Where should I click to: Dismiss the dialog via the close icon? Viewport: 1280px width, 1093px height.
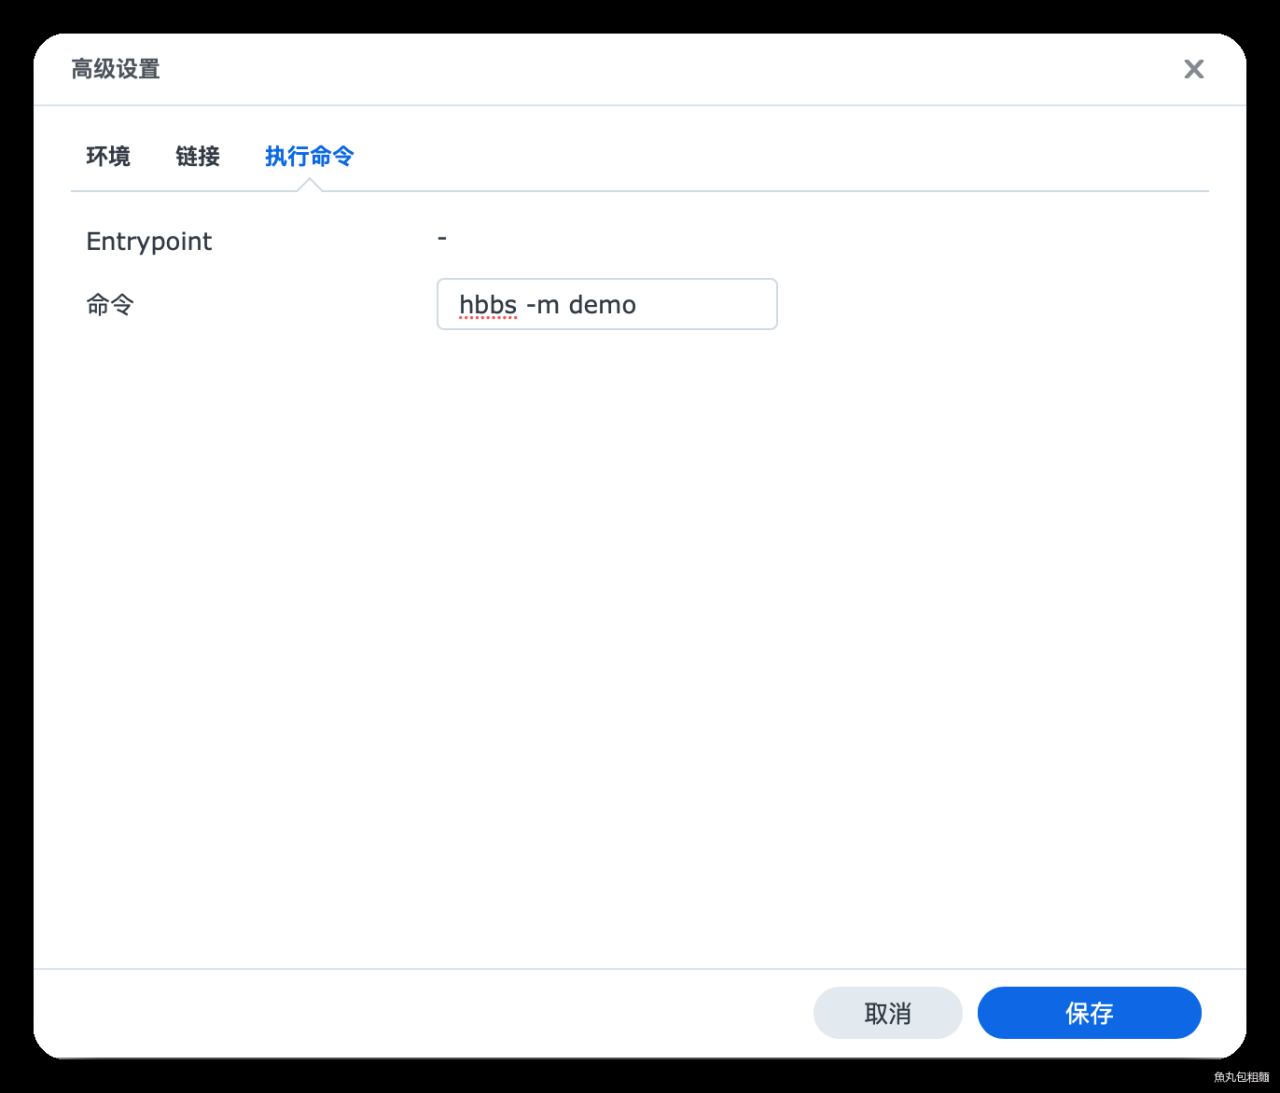(1194, 69)
